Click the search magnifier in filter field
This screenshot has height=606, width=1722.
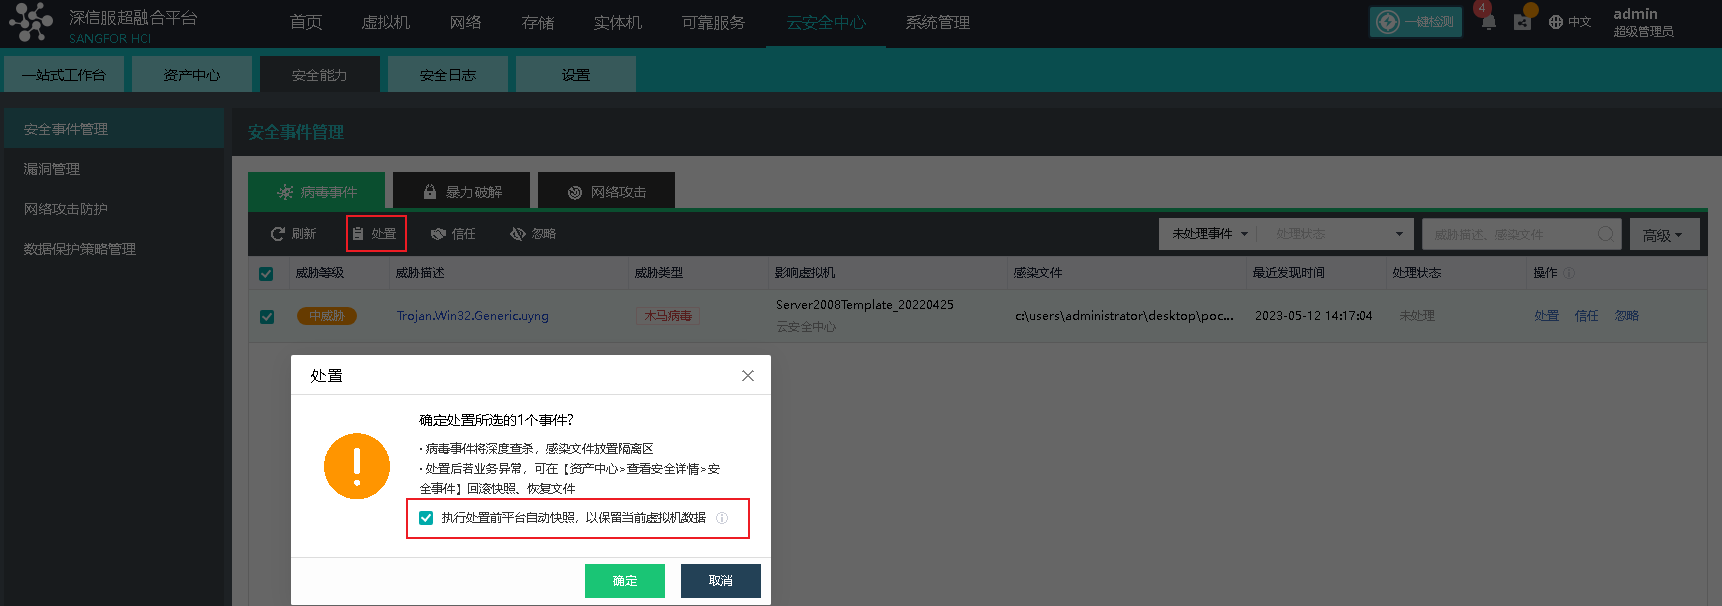(1605, 234)
